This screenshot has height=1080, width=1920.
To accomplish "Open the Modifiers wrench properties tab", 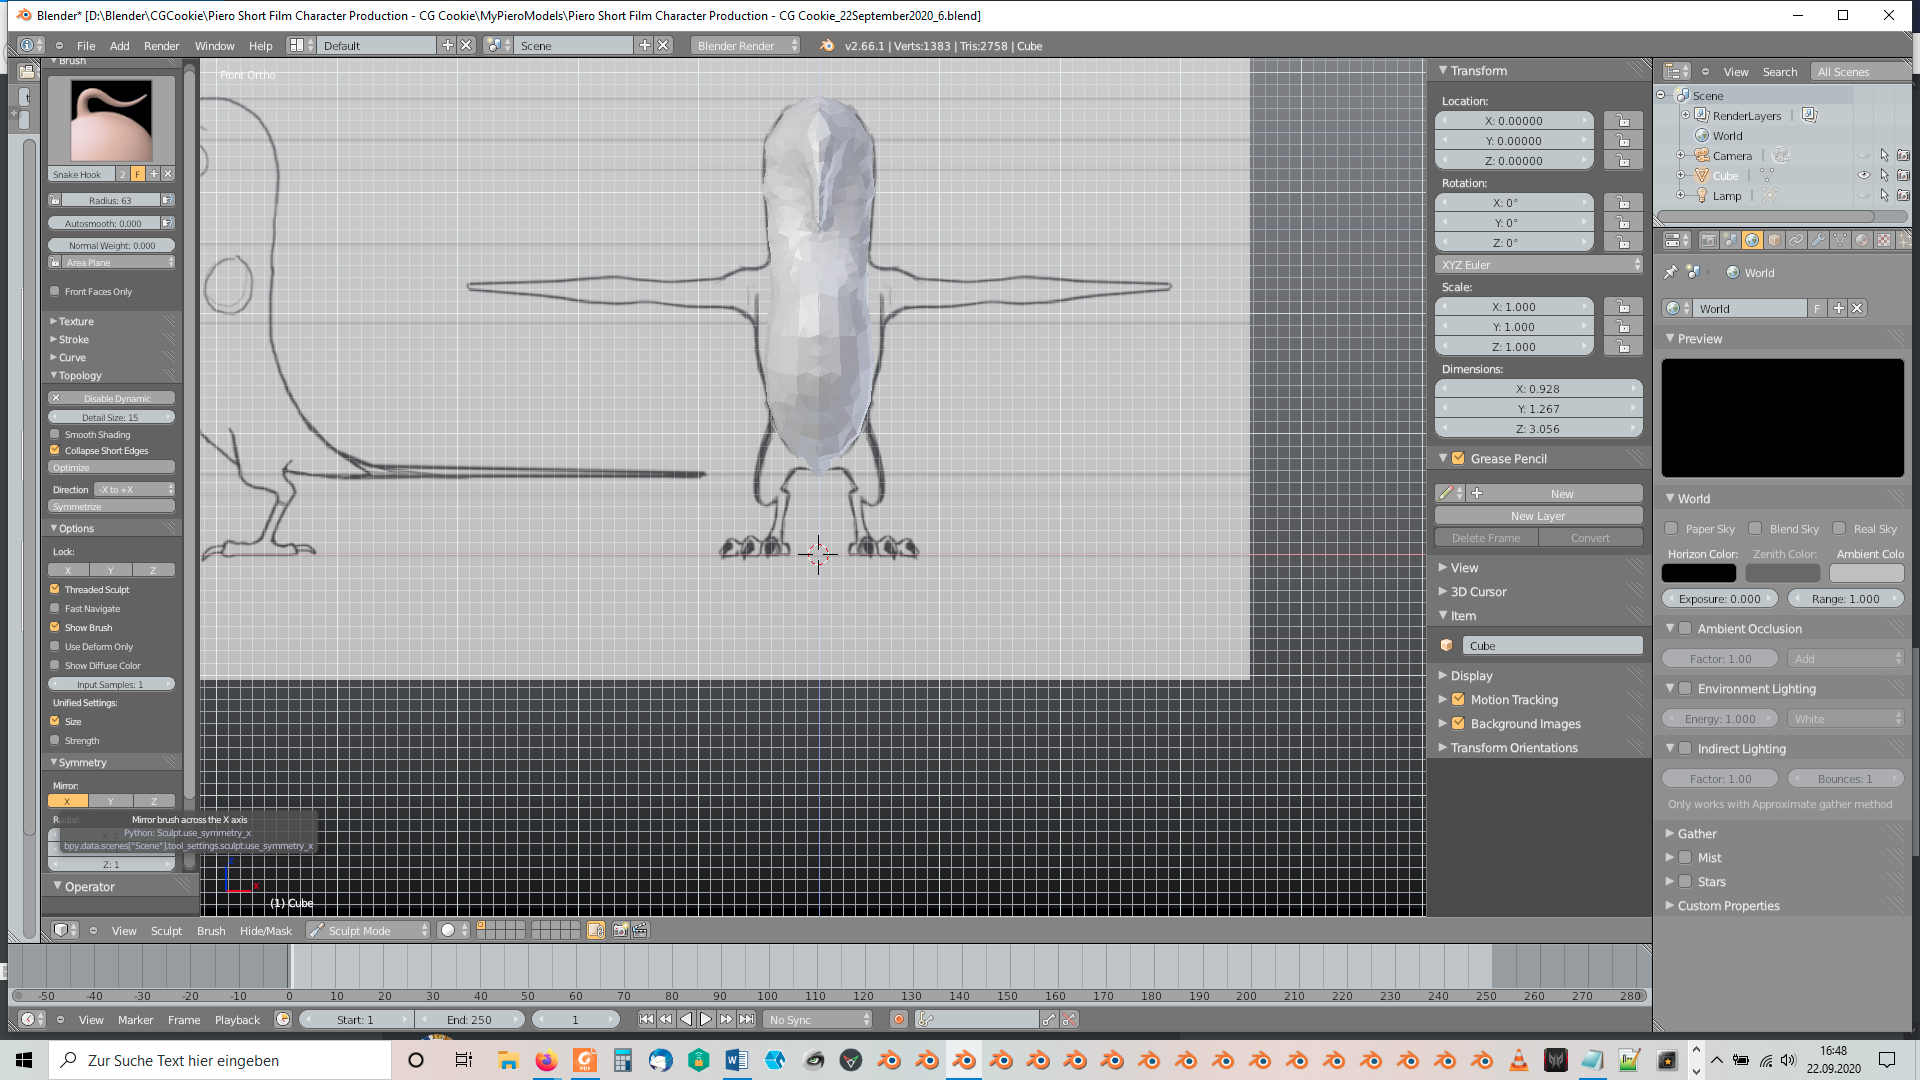I will tap(1818, 241).
